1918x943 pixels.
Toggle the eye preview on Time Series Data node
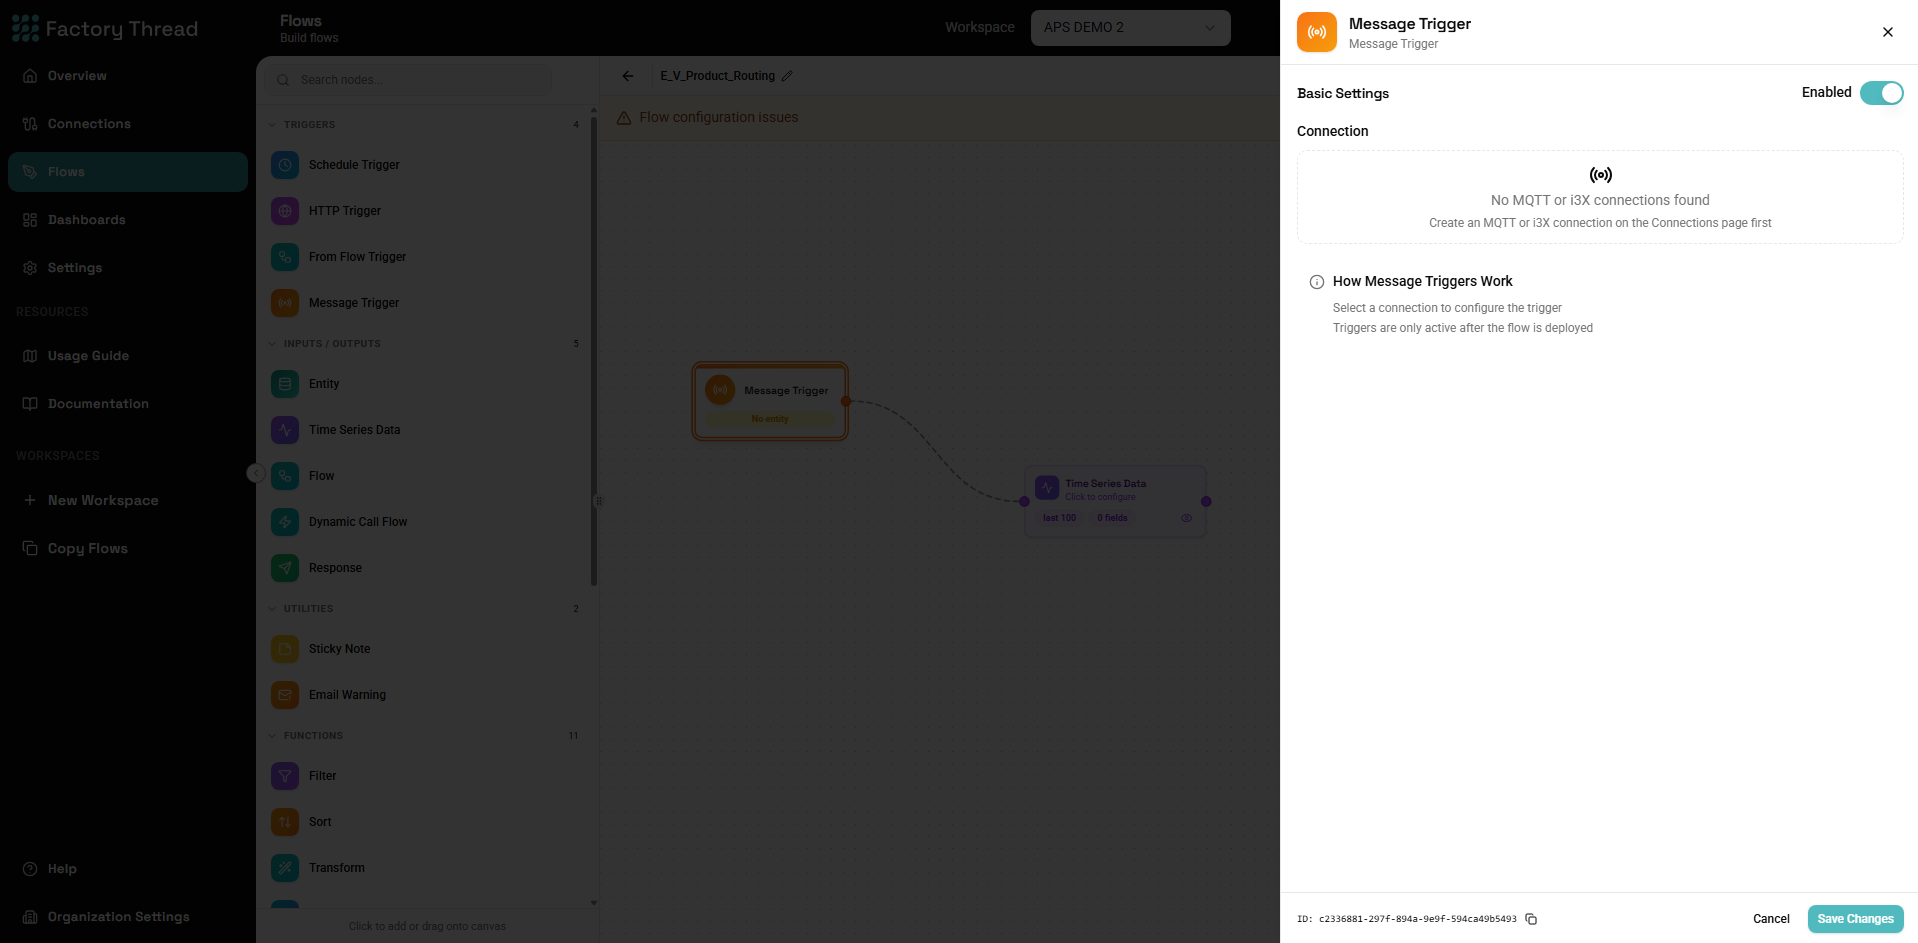coord(1186,518)
